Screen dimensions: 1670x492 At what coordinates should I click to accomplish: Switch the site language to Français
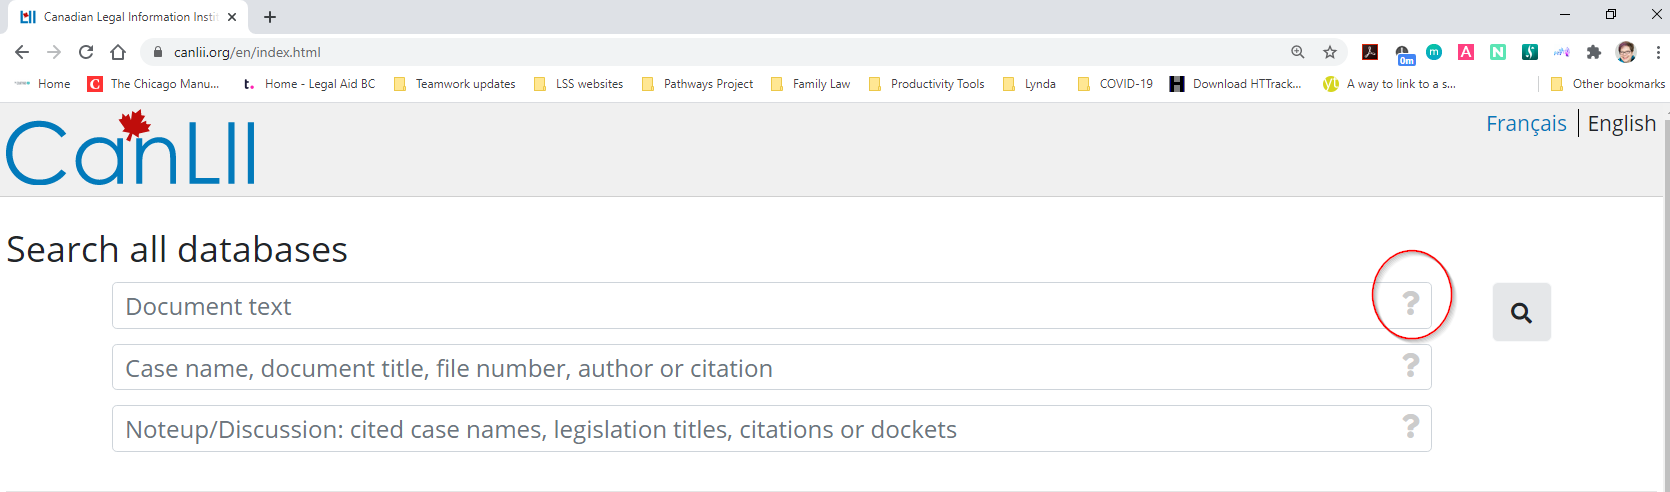point(1525,123)
